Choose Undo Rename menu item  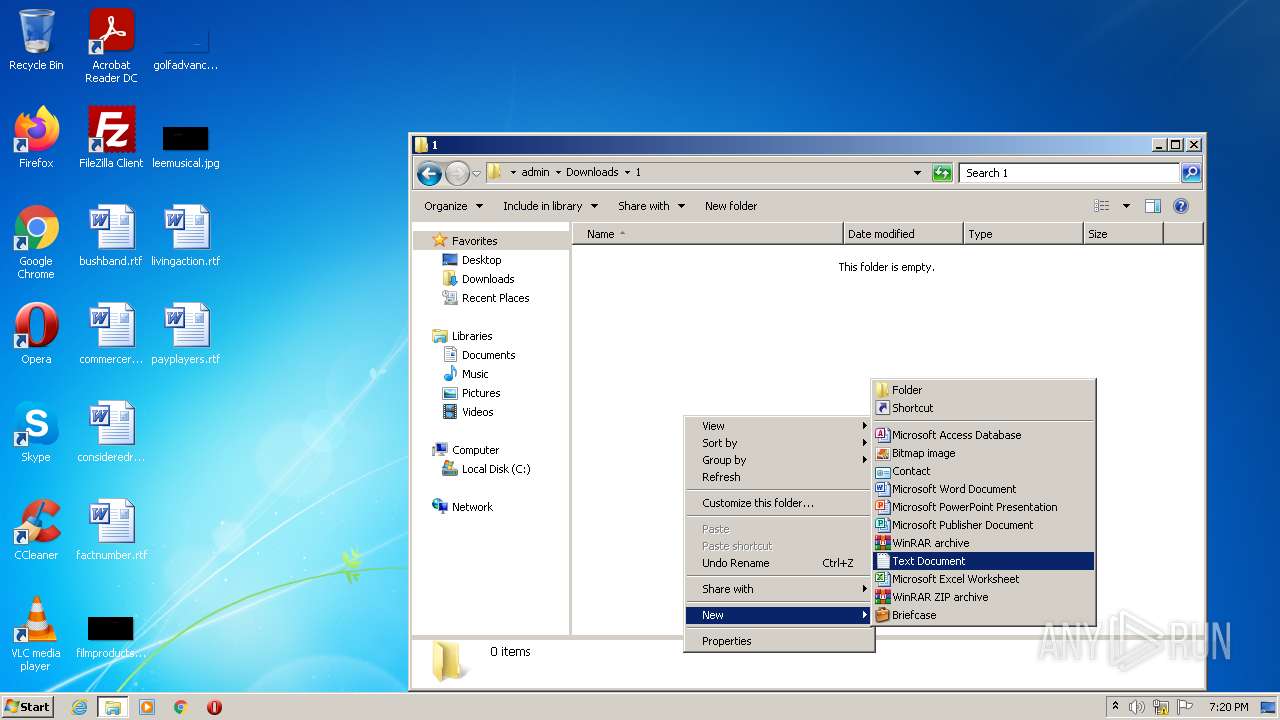point(779,563)
